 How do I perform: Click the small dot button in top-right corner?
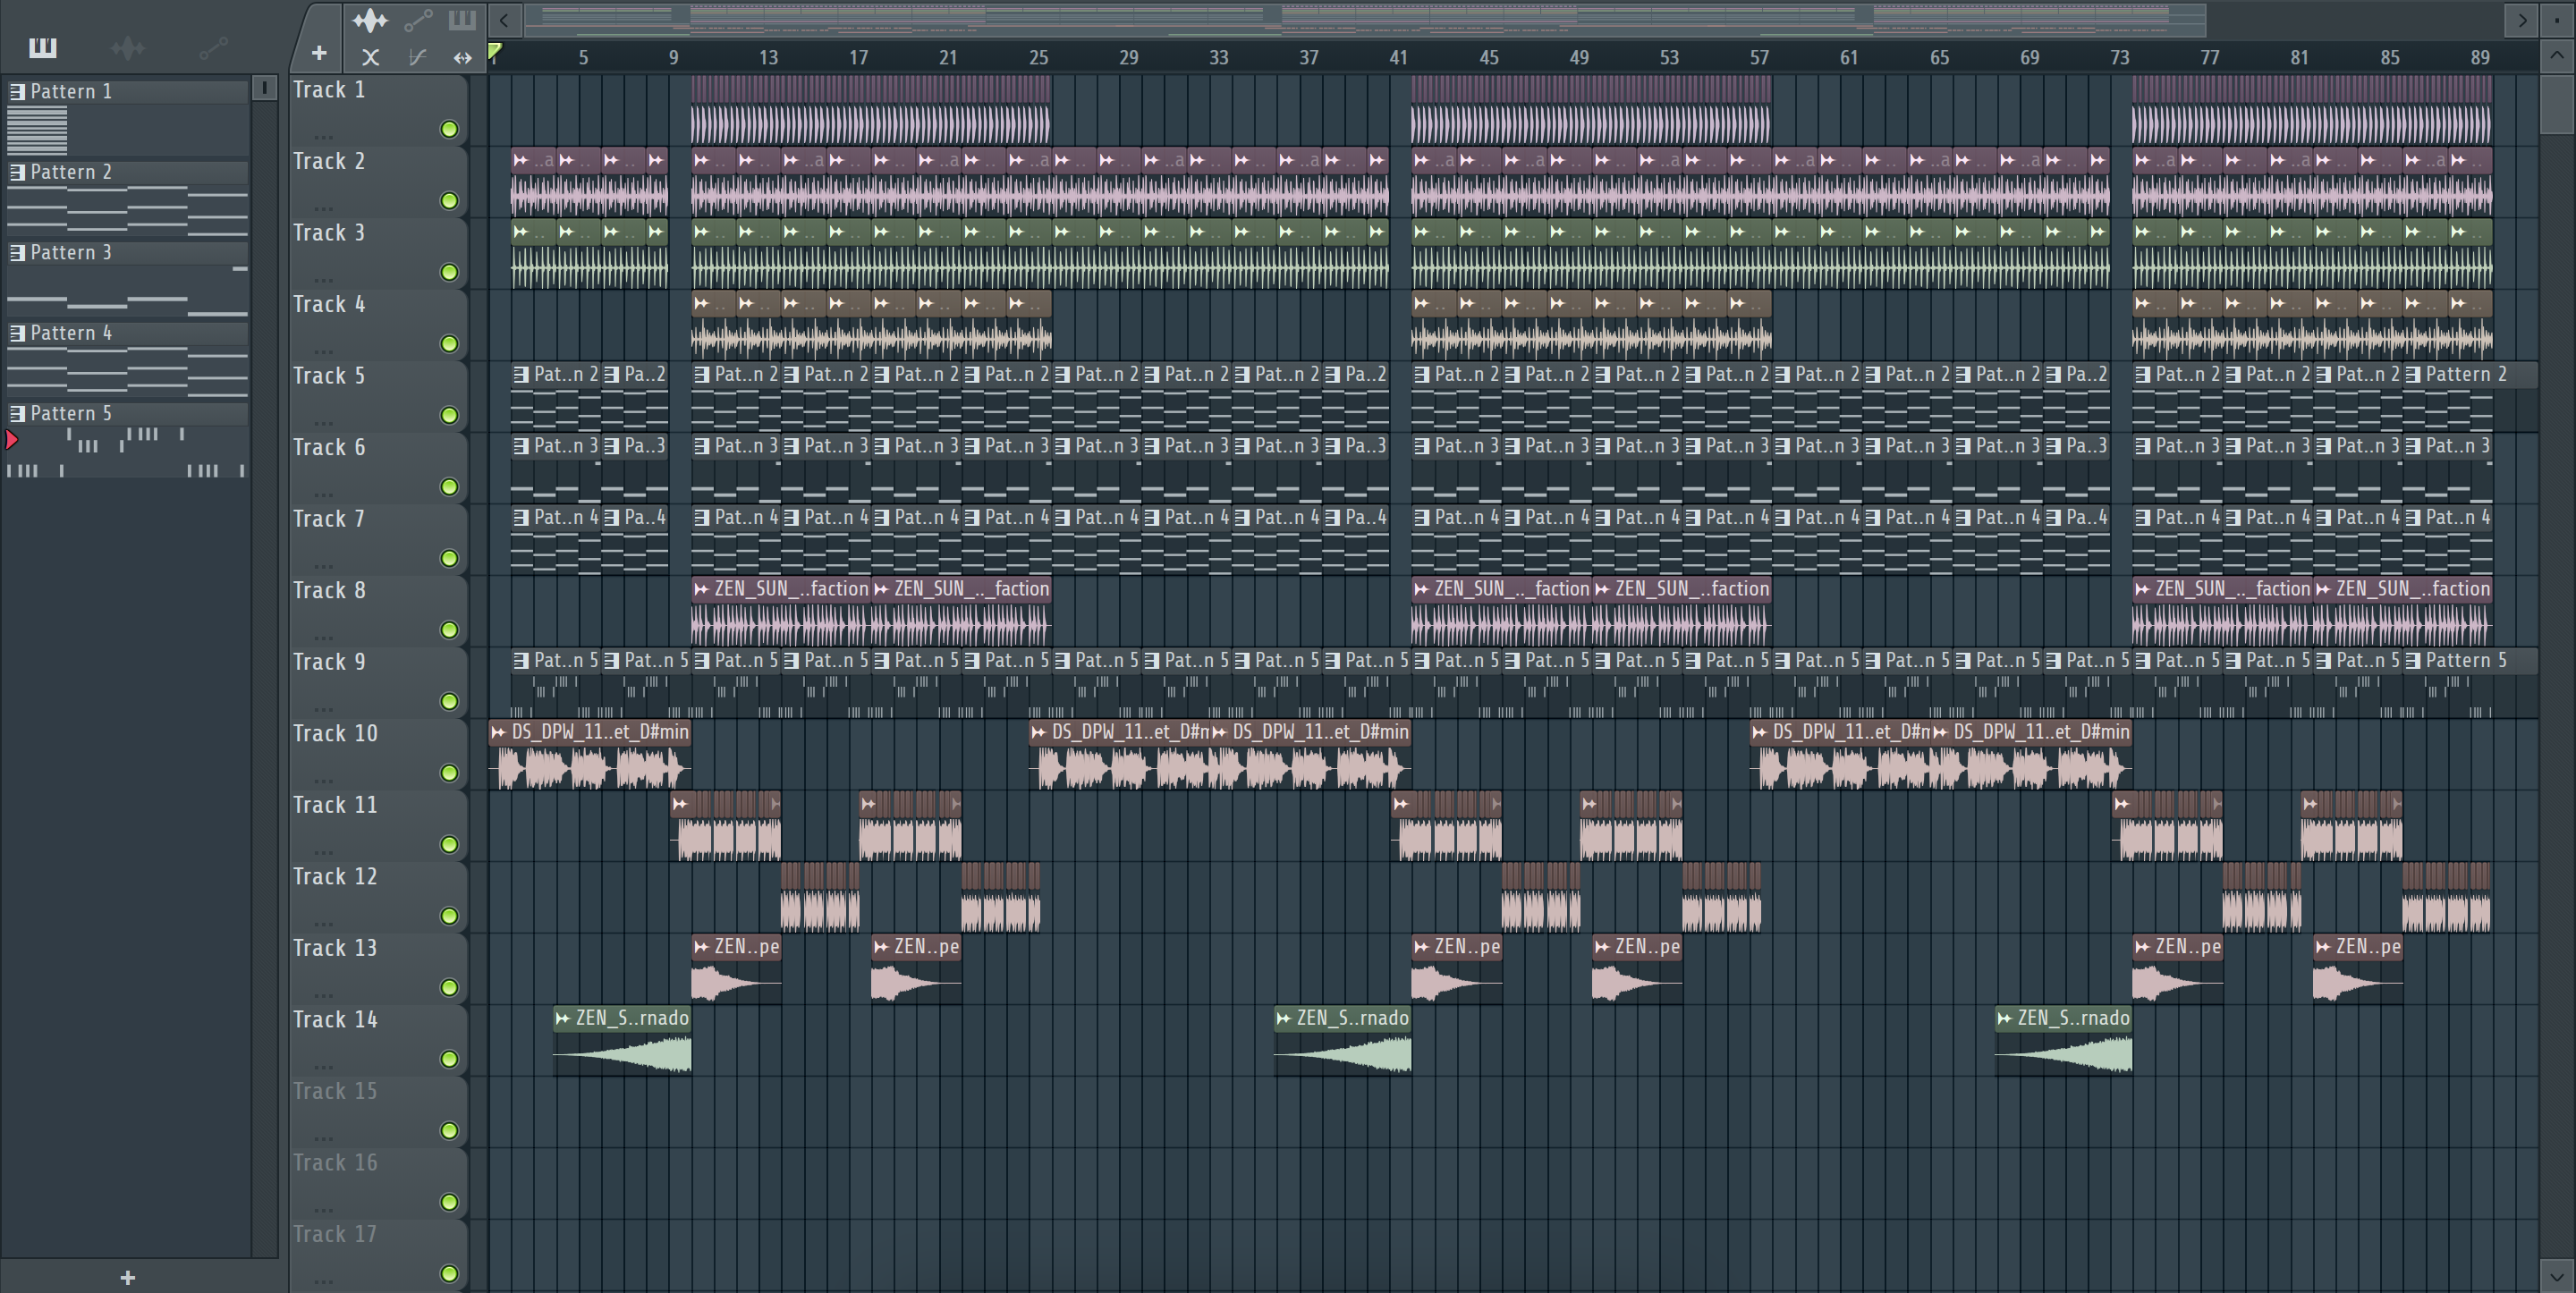(2559, 20)
